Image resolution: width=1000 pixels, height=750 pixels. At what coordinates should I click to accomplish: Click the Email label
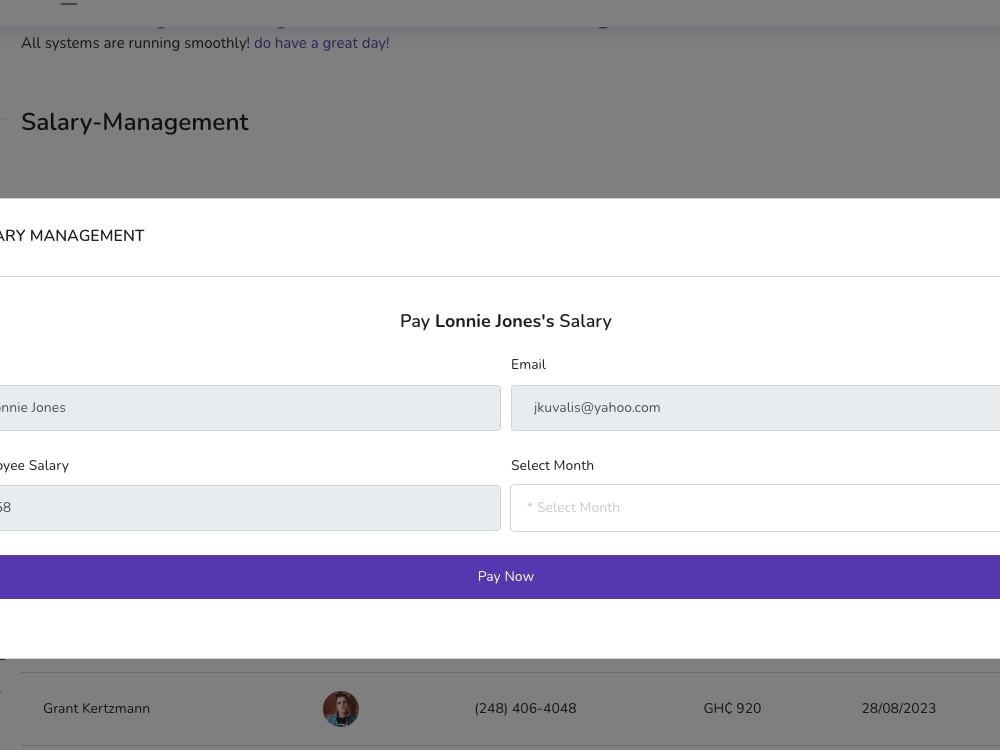[528, 364]
